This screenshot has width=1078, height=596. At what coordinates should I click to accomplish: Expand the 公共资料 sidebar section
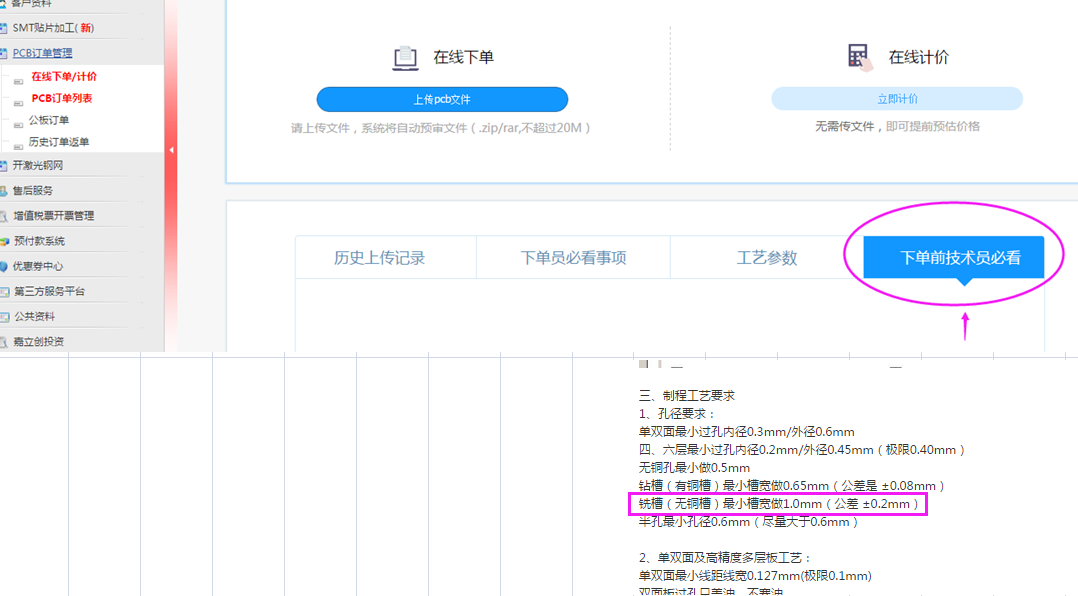(34, 316)
